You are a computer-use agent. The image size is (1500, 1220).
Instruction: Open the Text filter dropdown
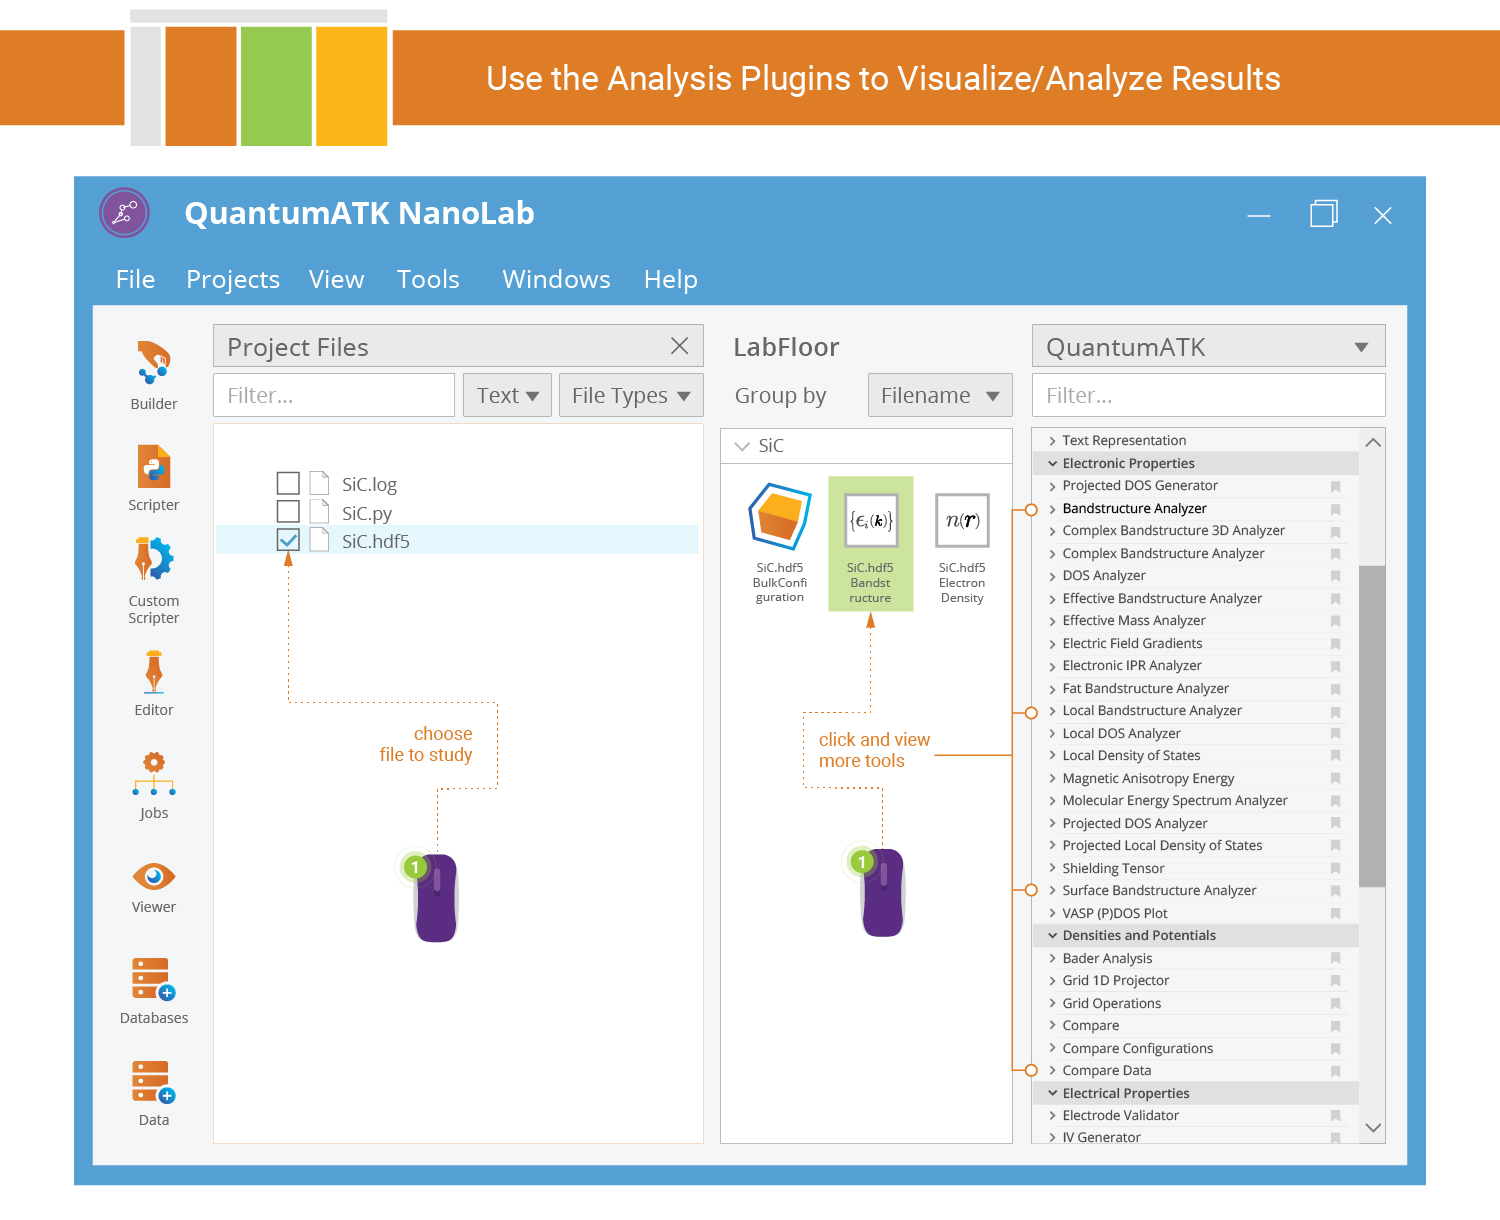[507, 395]
